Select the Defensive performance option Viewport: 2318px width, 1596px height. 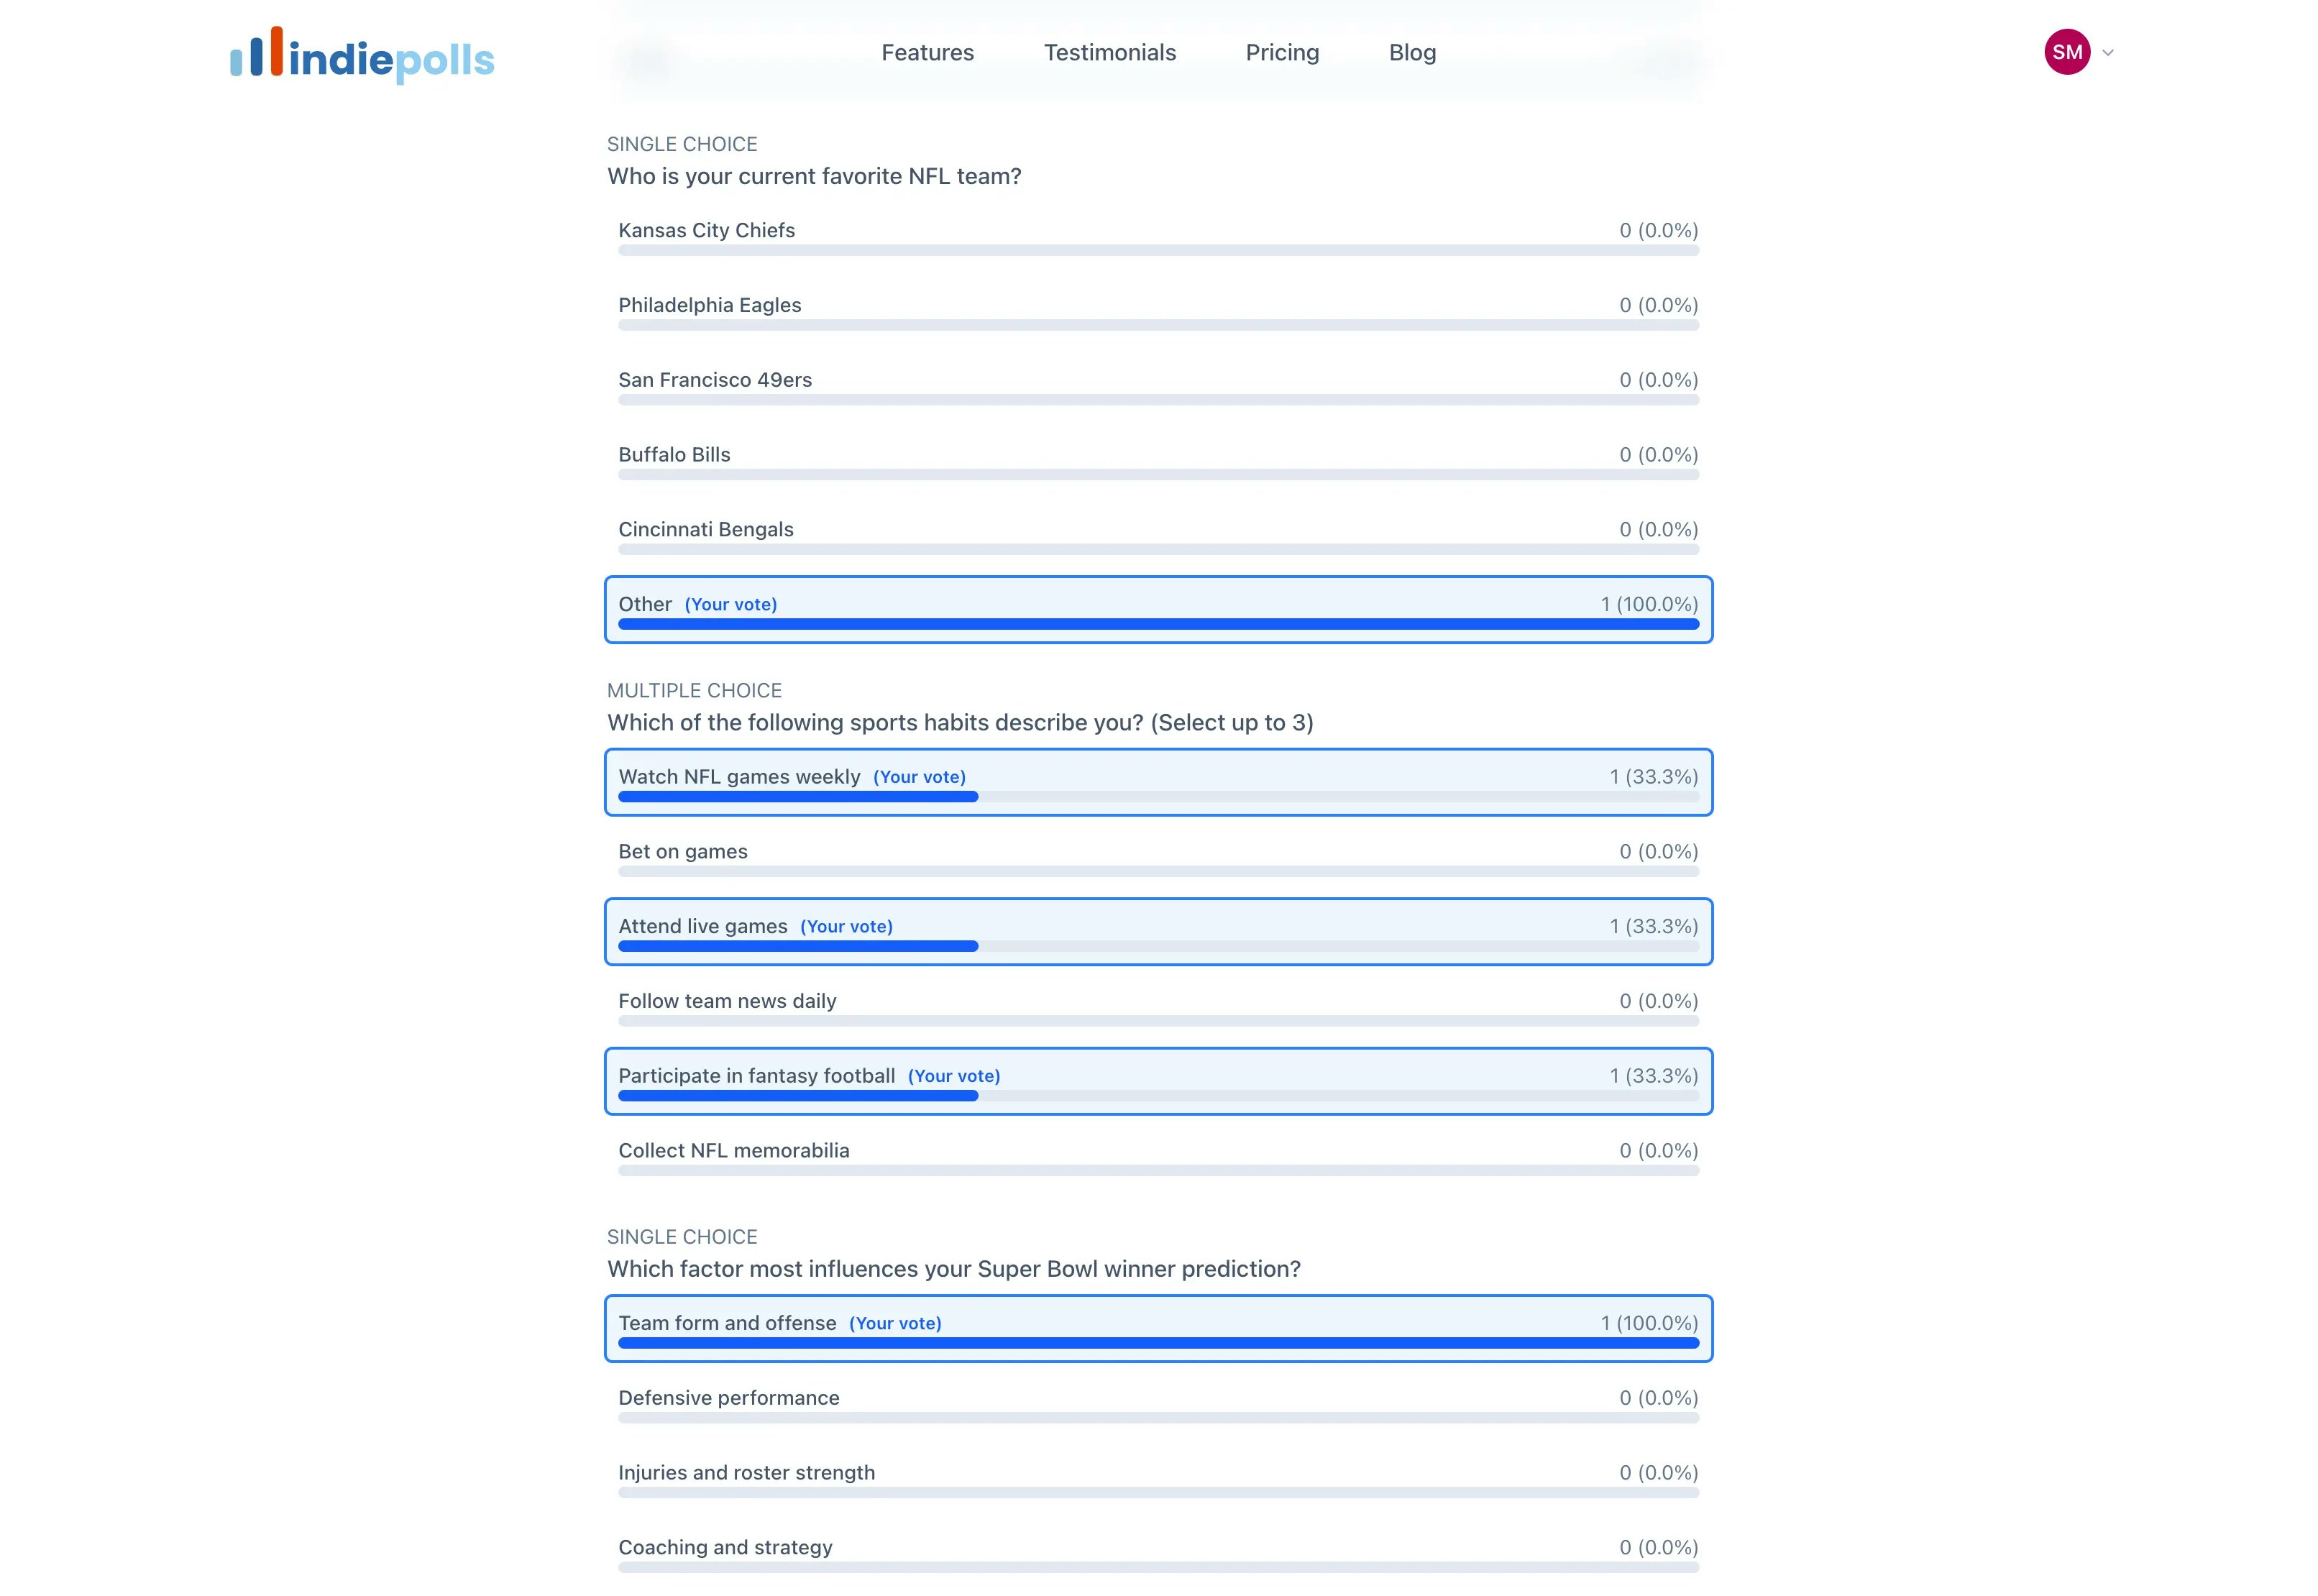point(1158,1404)
